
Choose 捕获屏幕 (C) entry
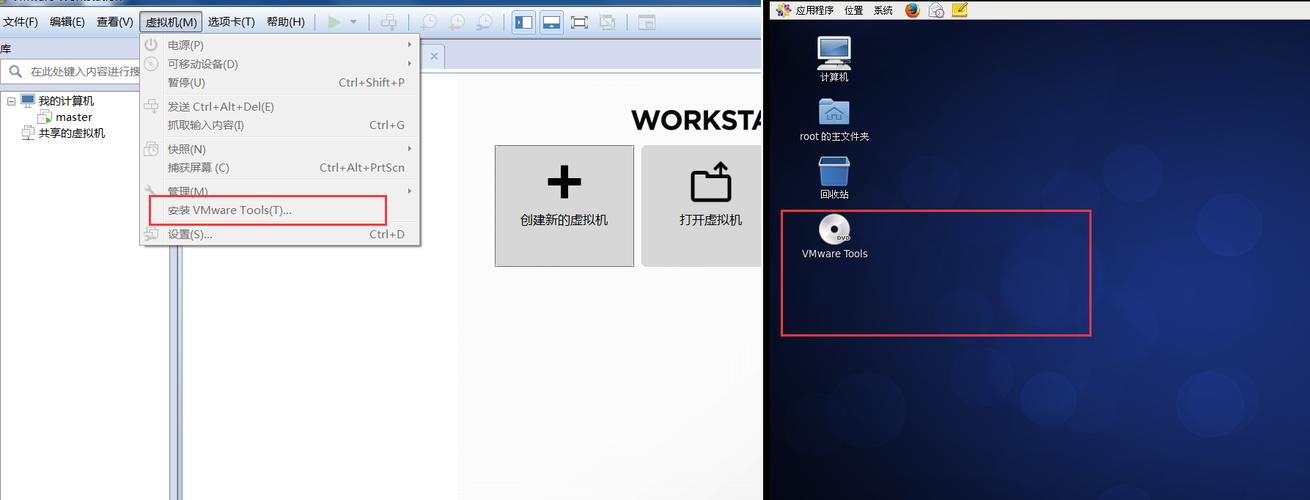point(279,168)
